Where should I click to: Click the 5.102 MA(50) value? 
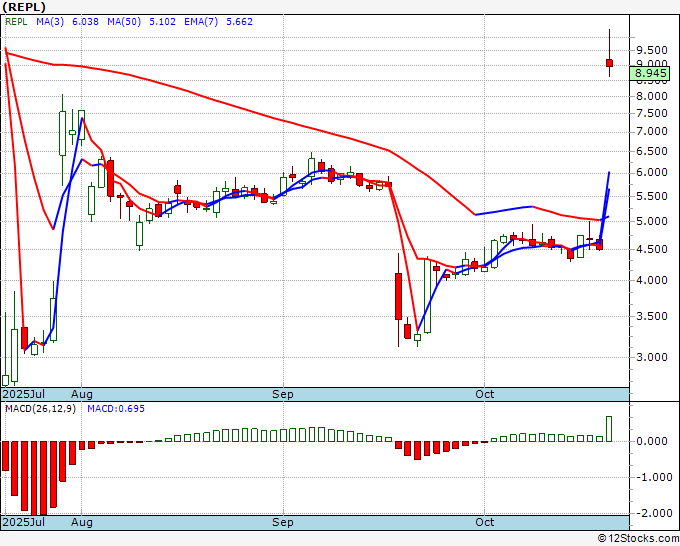coord(162,22)
